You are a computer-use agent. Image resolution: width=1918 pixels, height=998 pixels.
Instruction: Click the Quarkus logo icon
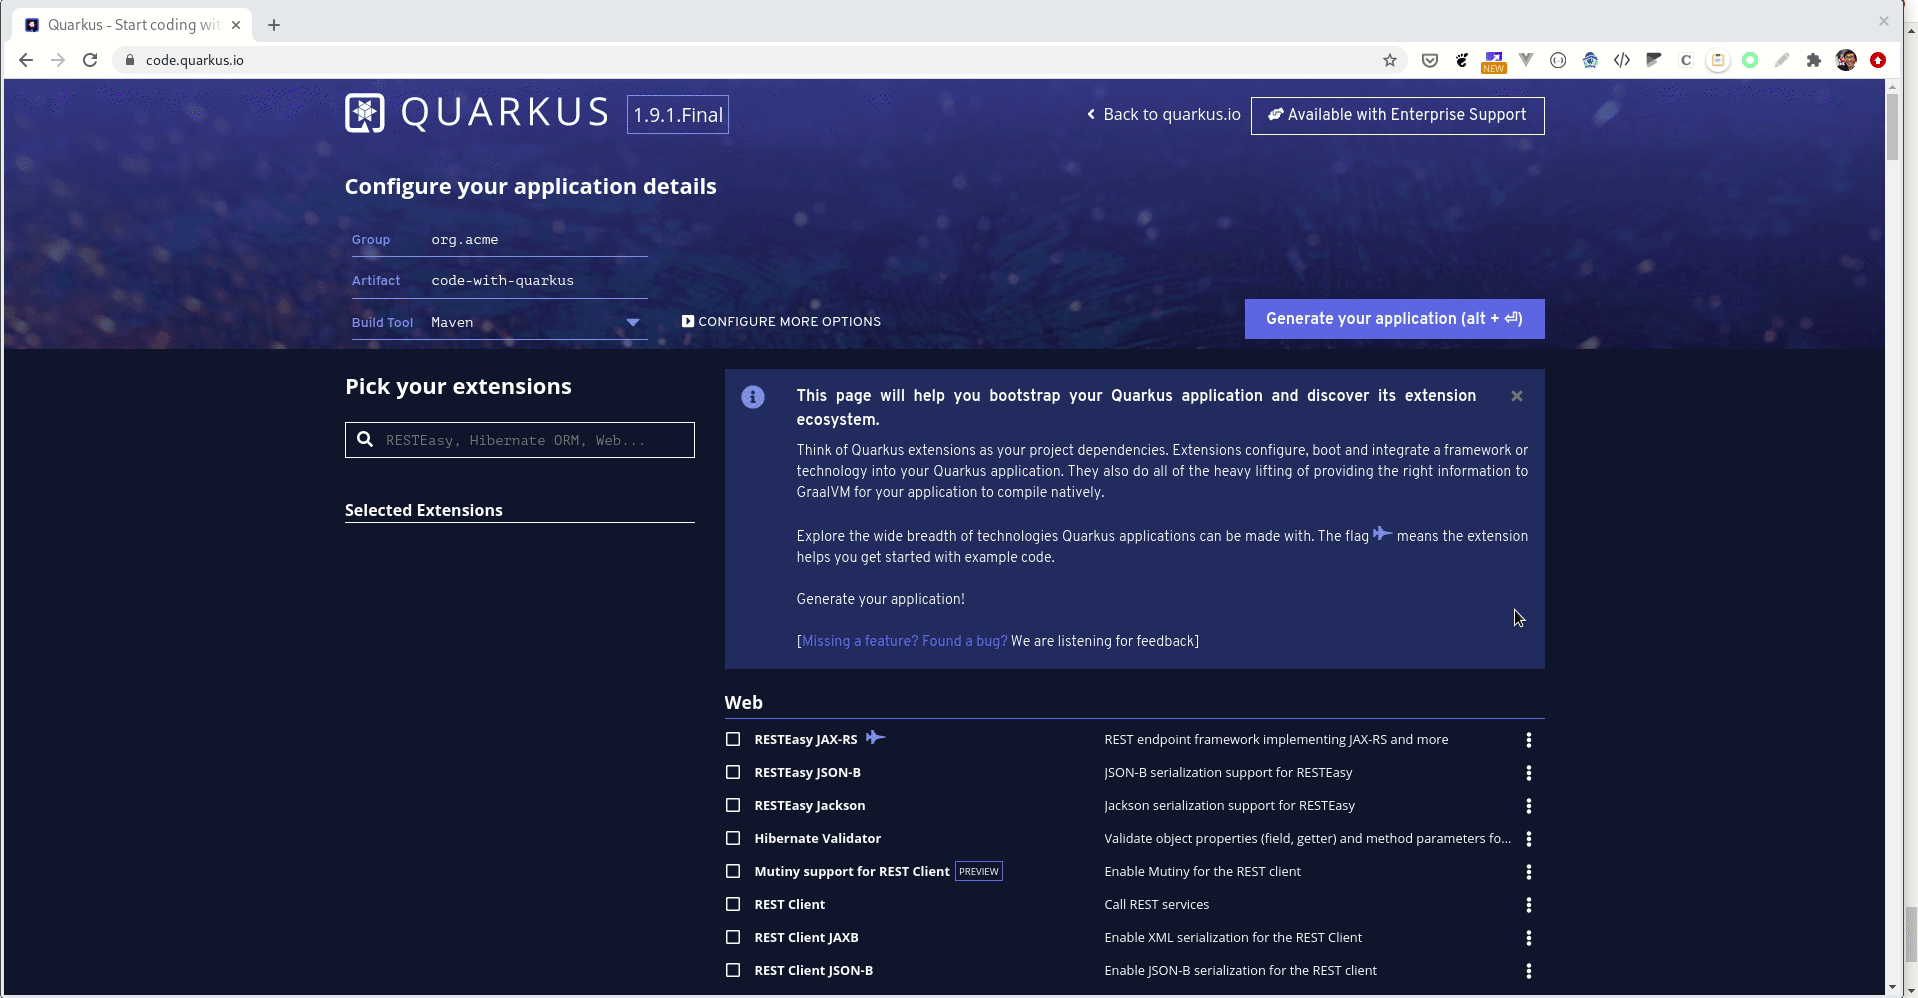click(365, 113)
